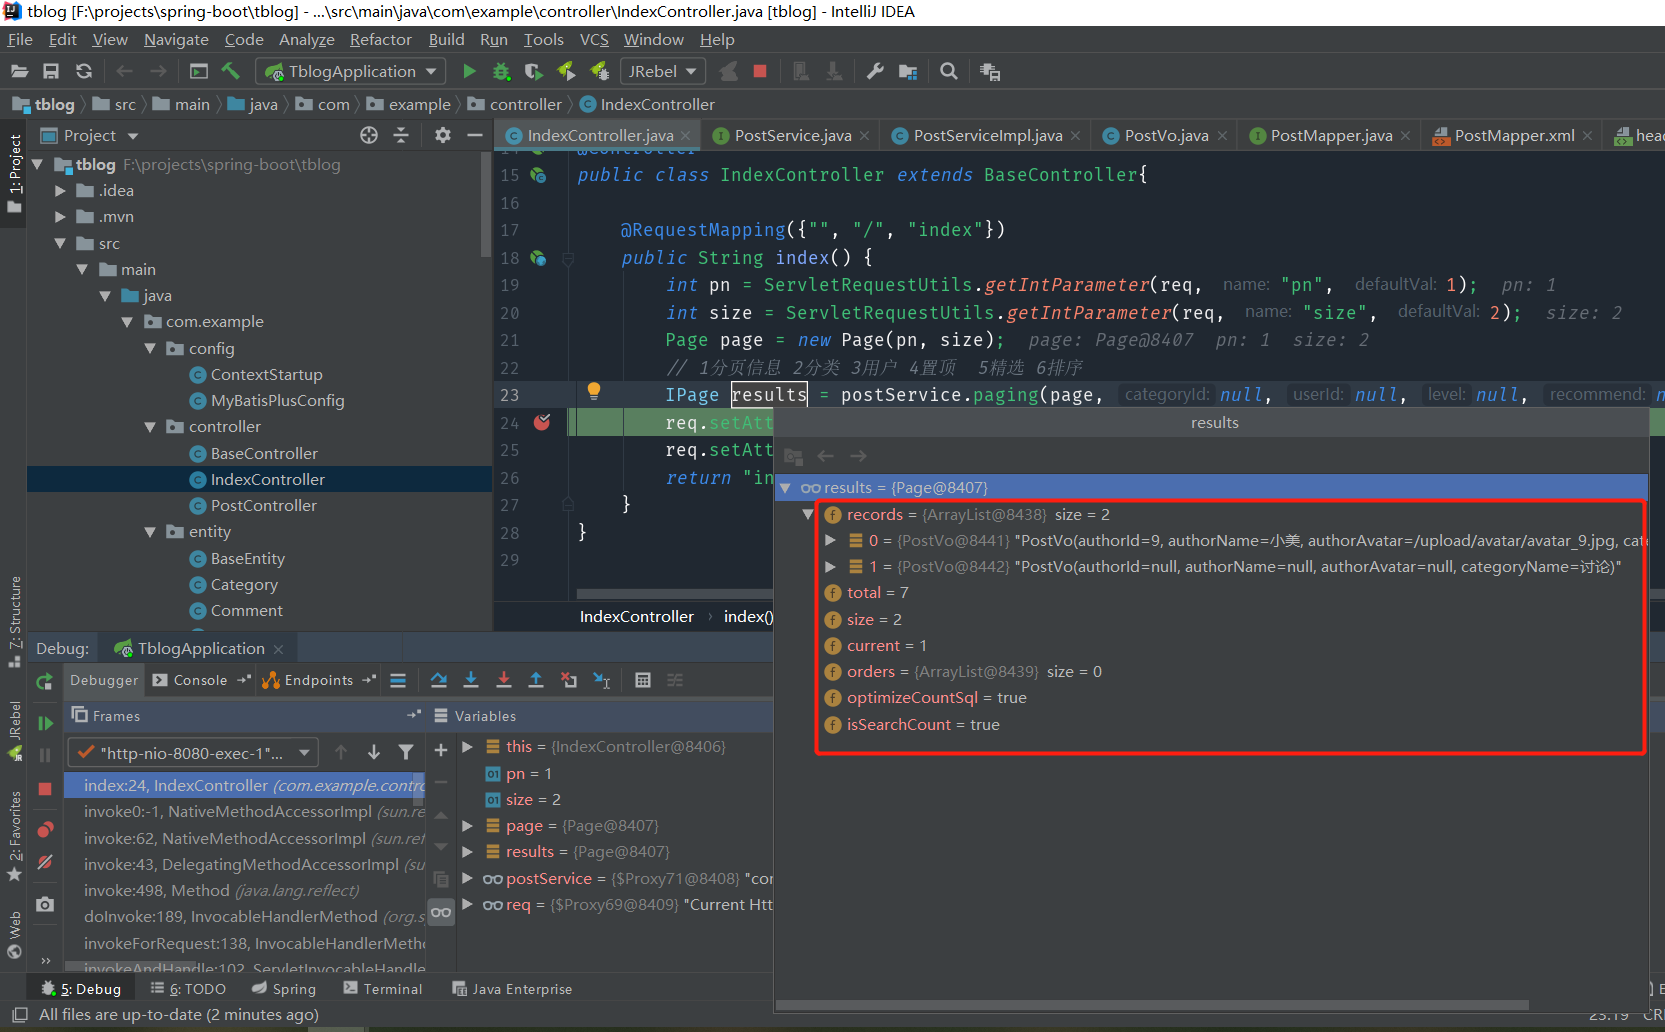Click Stop icon in debug sidebar
Viewport: 1665px width, 1032px height.
[x=45, y=789]
